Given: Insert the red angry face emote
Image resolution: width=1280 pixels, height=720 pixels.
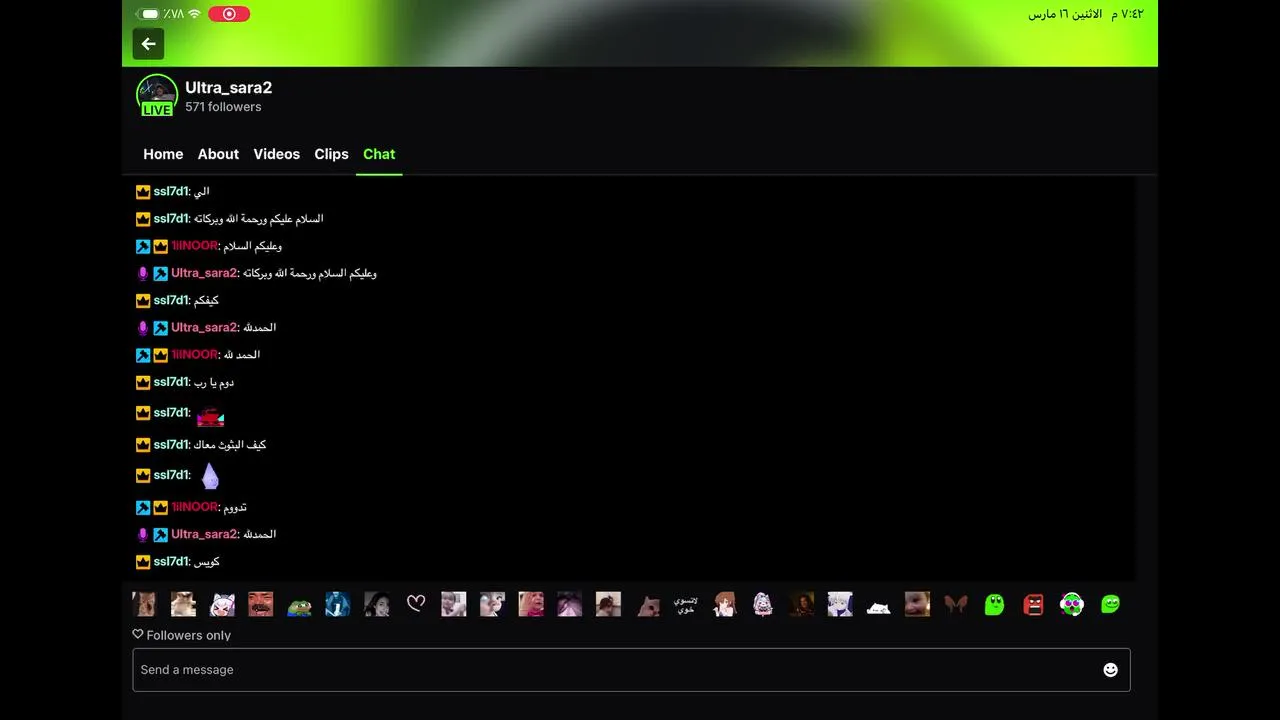Looking at the screenshot, I should click(x=1033, y=604).
